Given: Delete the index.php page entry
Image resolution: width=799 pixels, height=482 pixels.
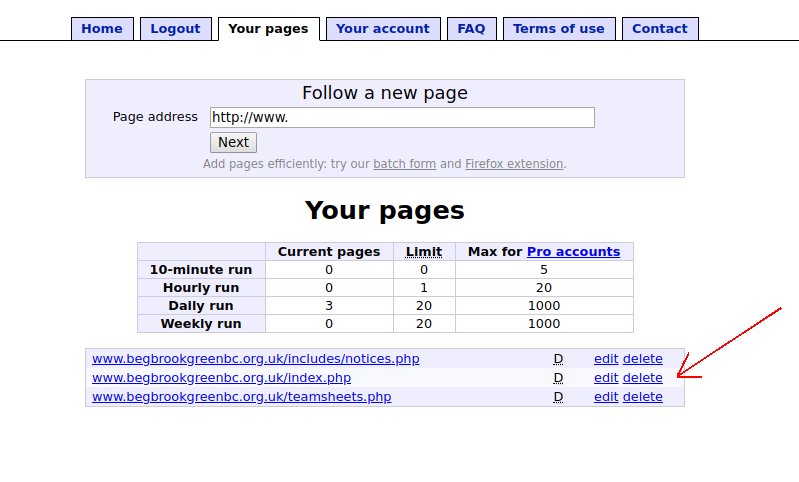Looking at the screenshot, I should 643,378.
